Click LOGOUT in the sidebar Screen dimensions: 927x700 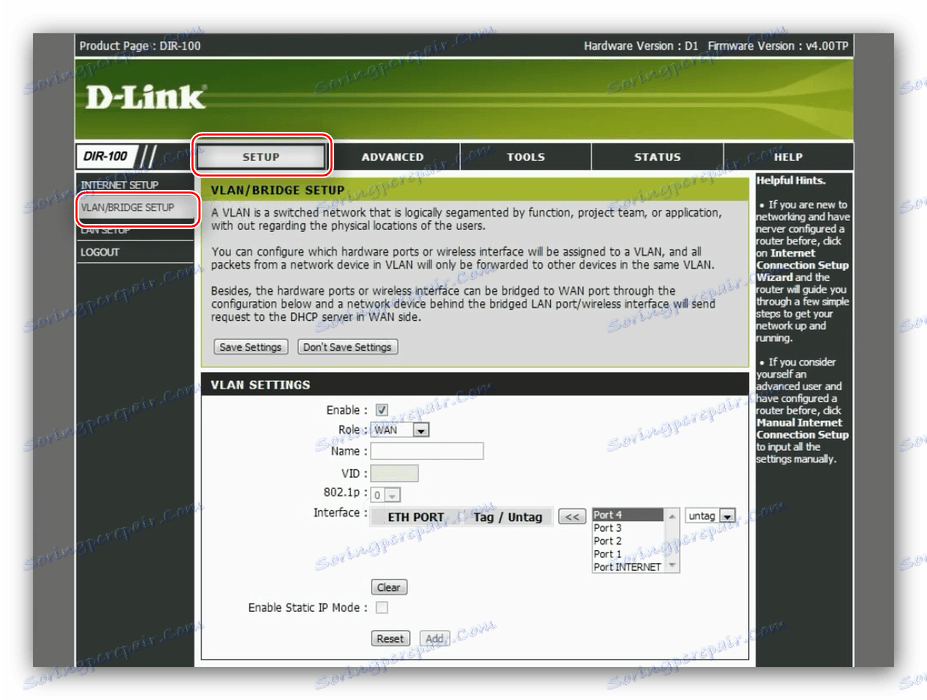click(100, 252)
